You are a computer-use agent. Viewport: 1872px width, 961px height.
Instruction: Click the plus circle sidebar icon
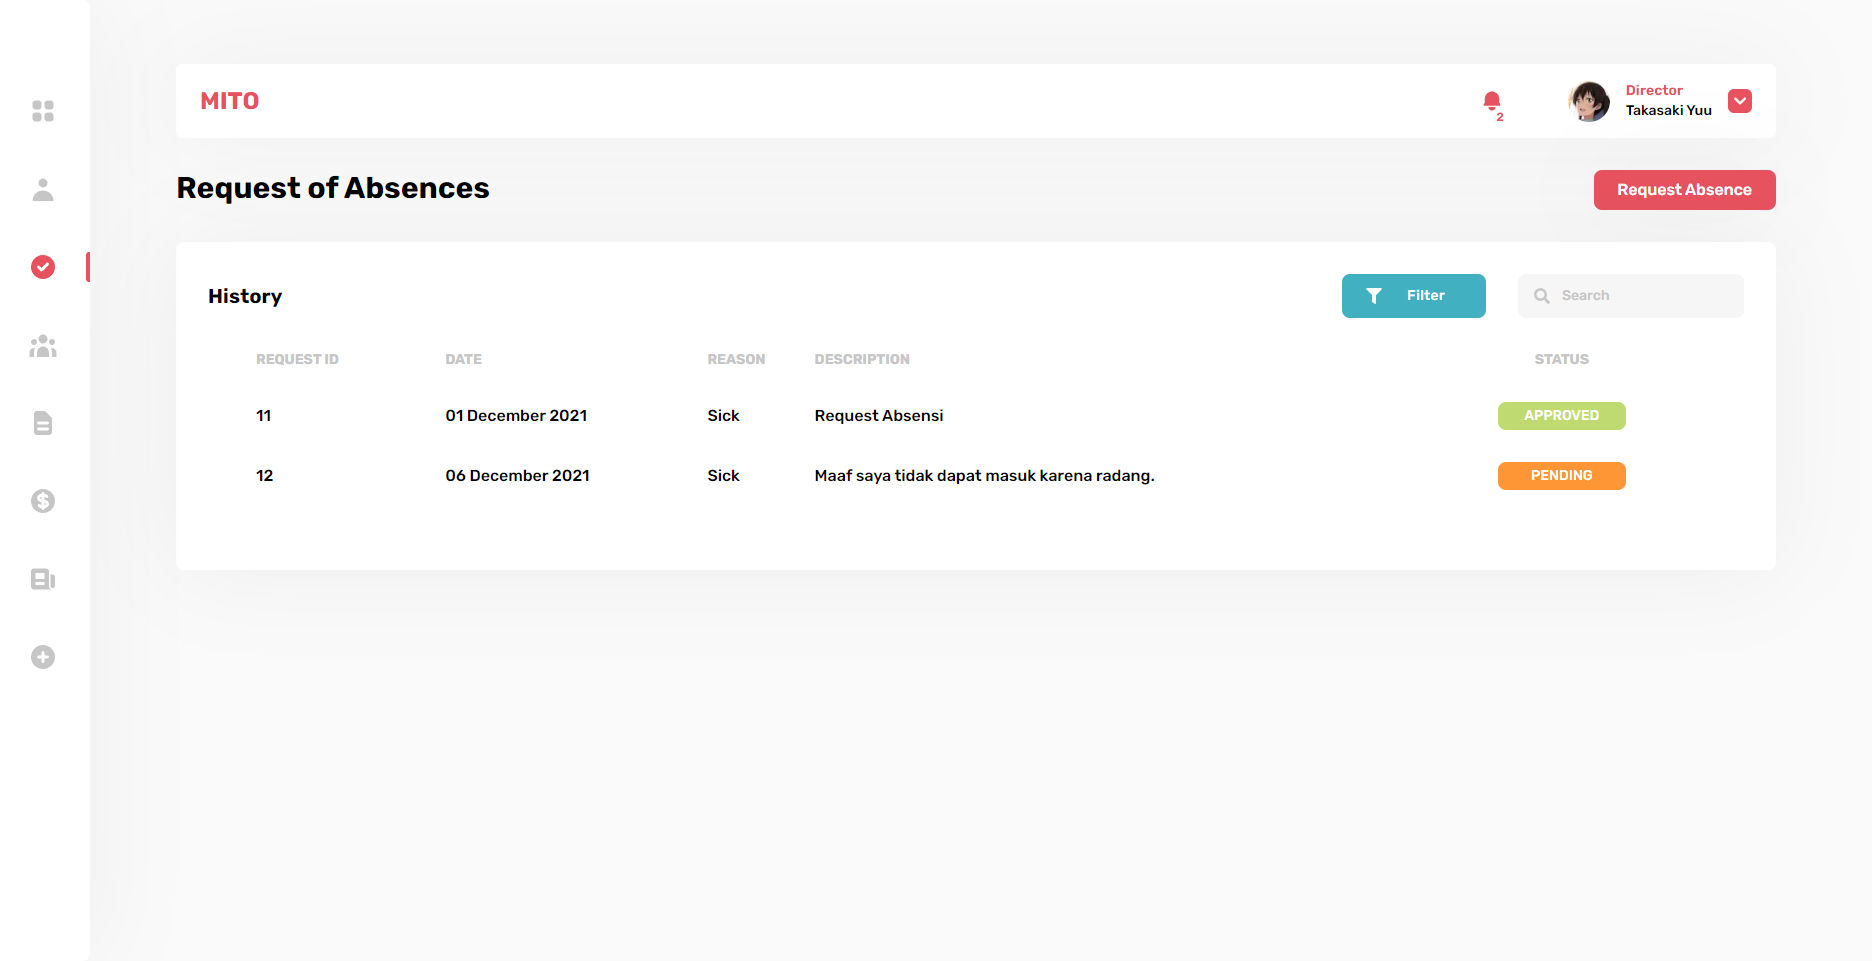click(x=43, y=657)
